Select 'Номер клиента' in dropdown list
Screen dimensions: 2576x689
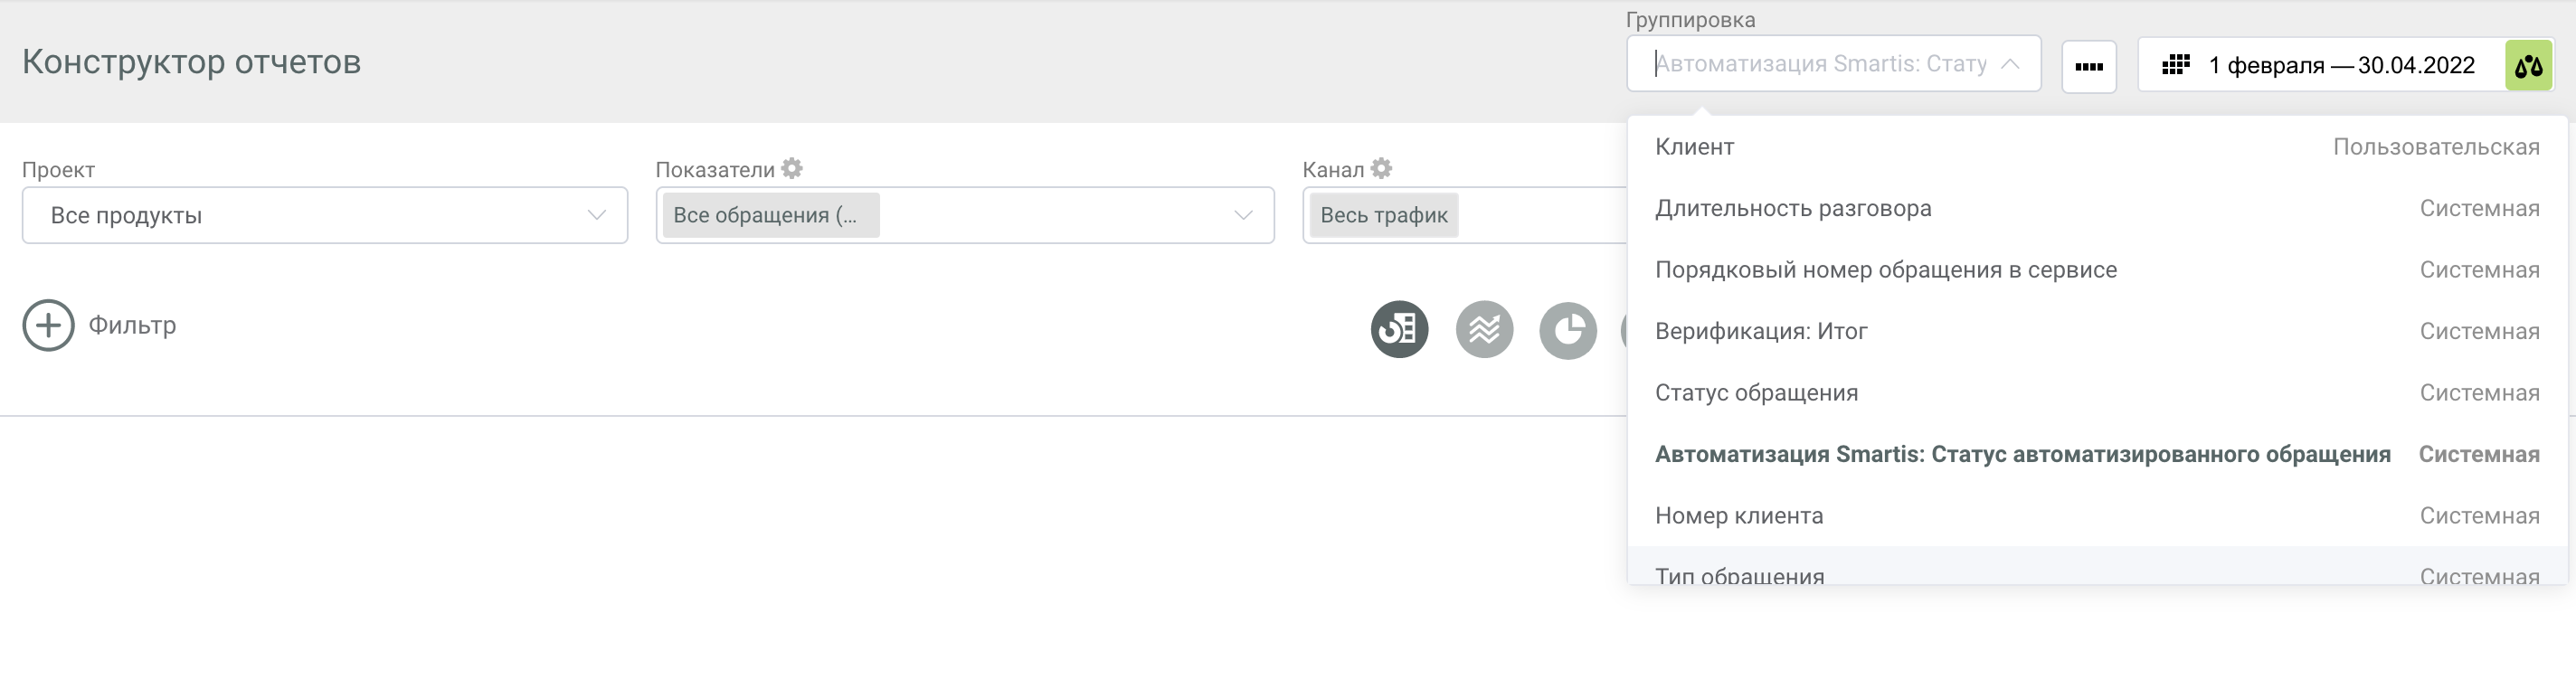point(1739,516)
